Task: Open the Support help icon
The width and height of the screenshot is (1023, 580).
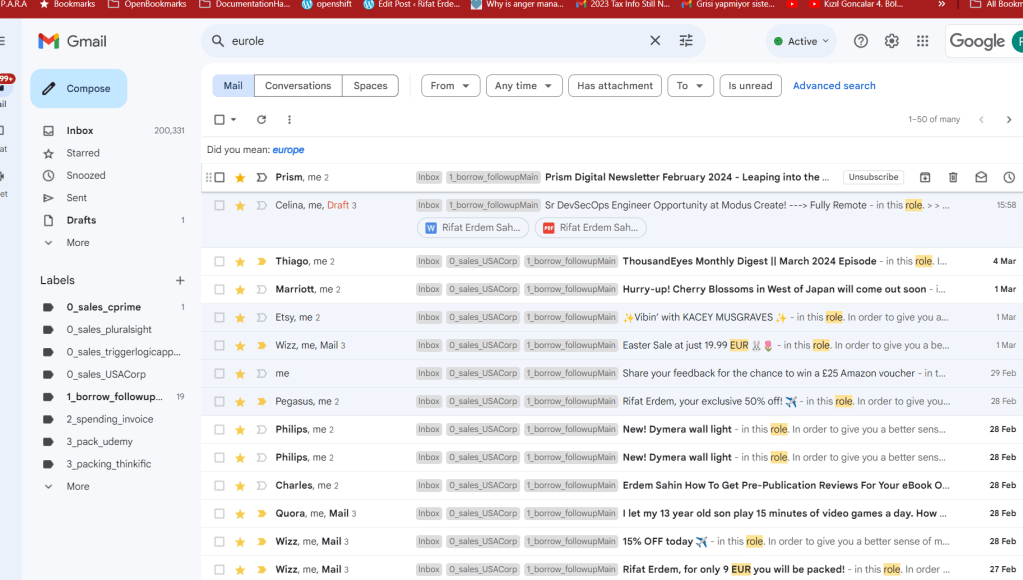Action: pos(861,41)
